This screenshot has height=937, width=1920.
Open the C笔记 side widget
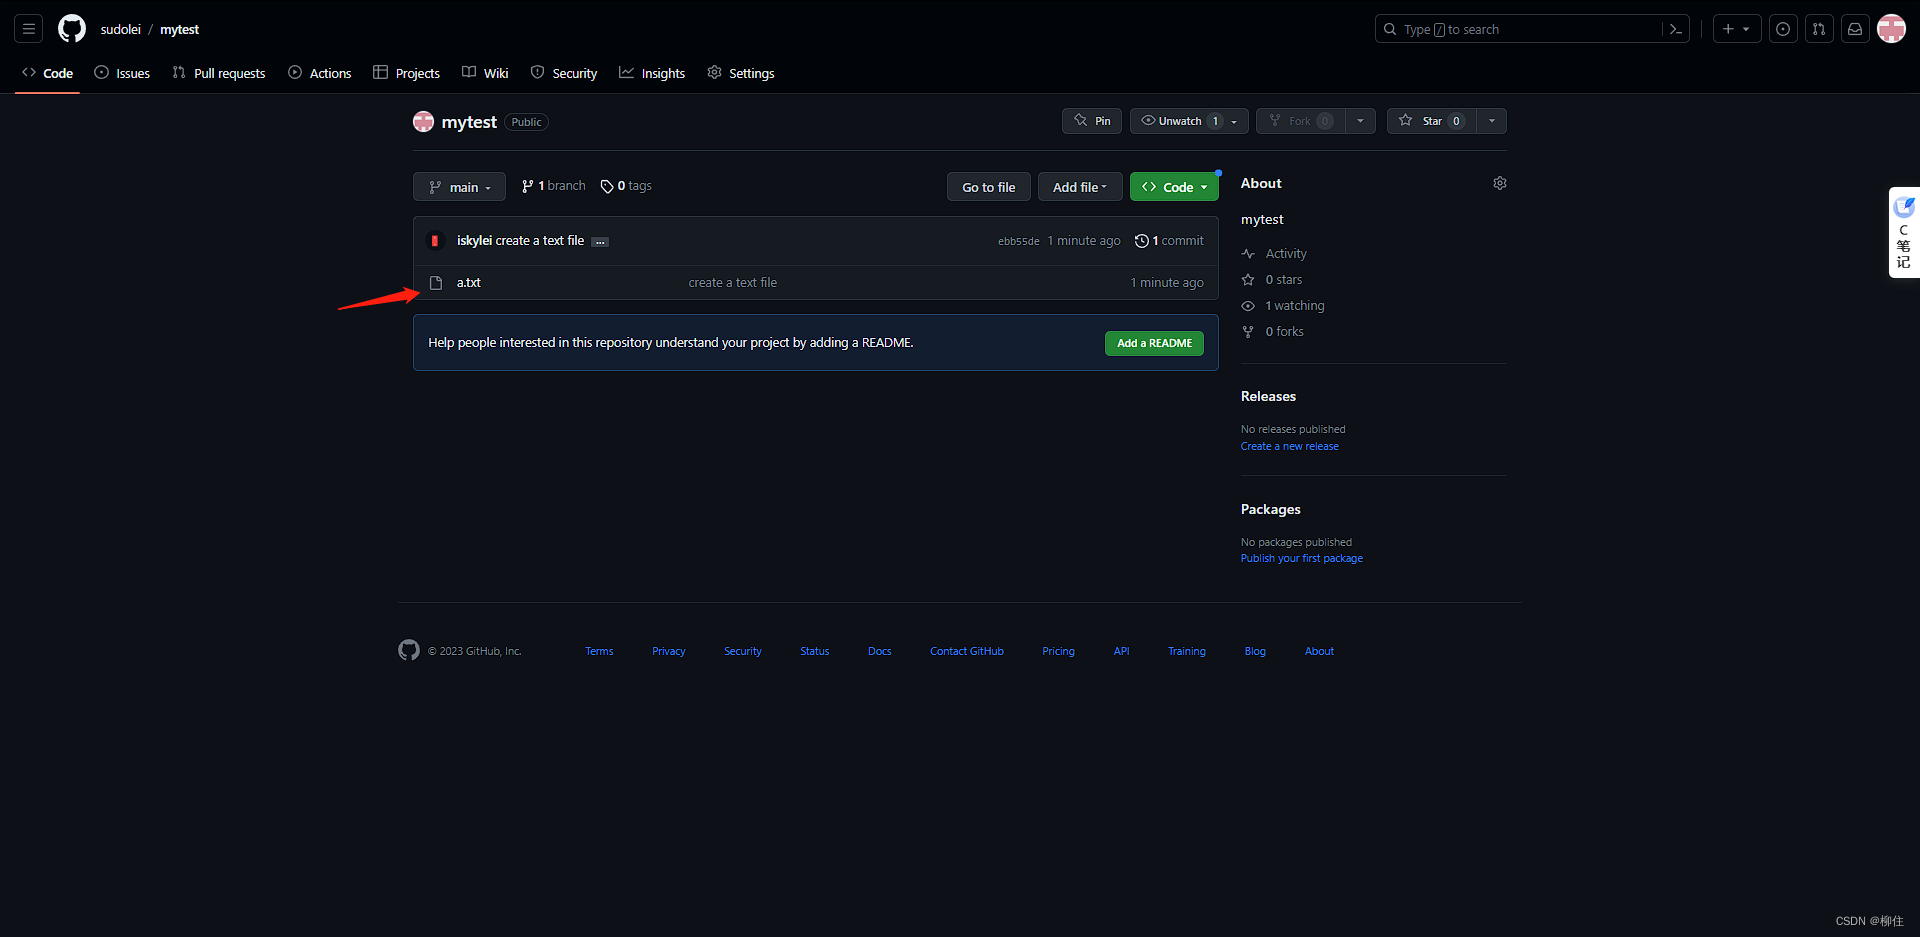coord(1904,233)
